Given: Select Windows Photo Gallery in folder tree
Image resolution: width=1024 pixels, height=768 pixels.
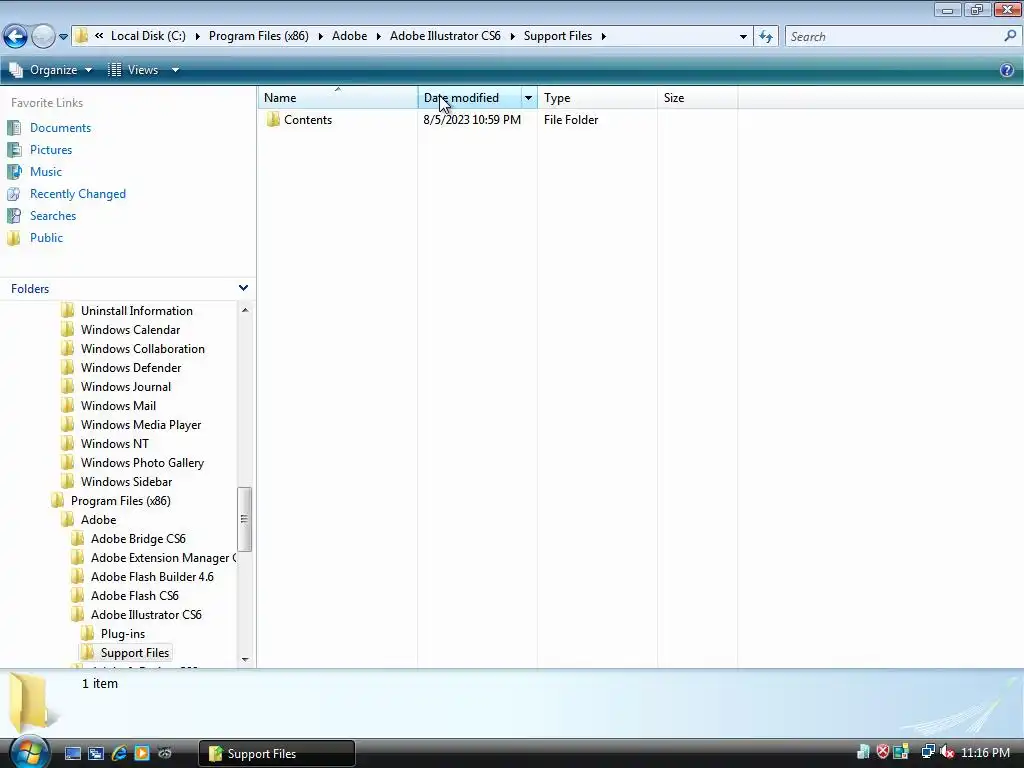Looking at the screenshot, I should point(142,462).
